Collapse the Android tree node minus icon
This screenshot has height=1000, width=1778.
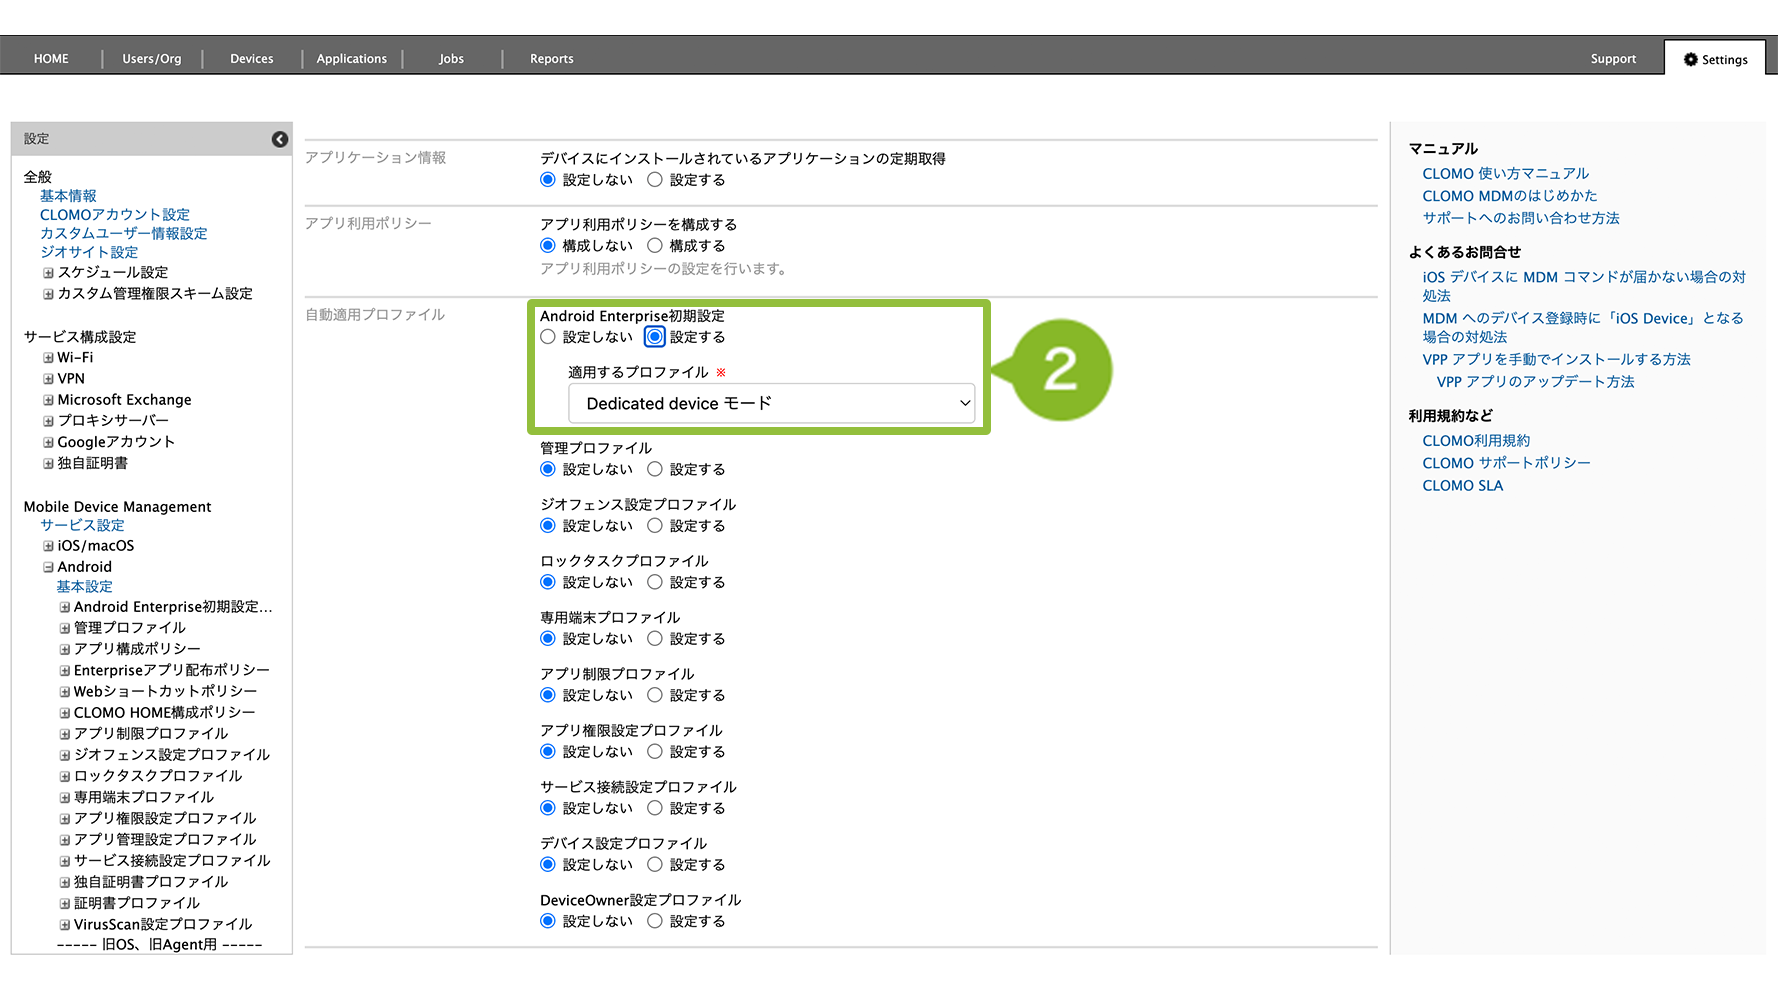(48, 567)
